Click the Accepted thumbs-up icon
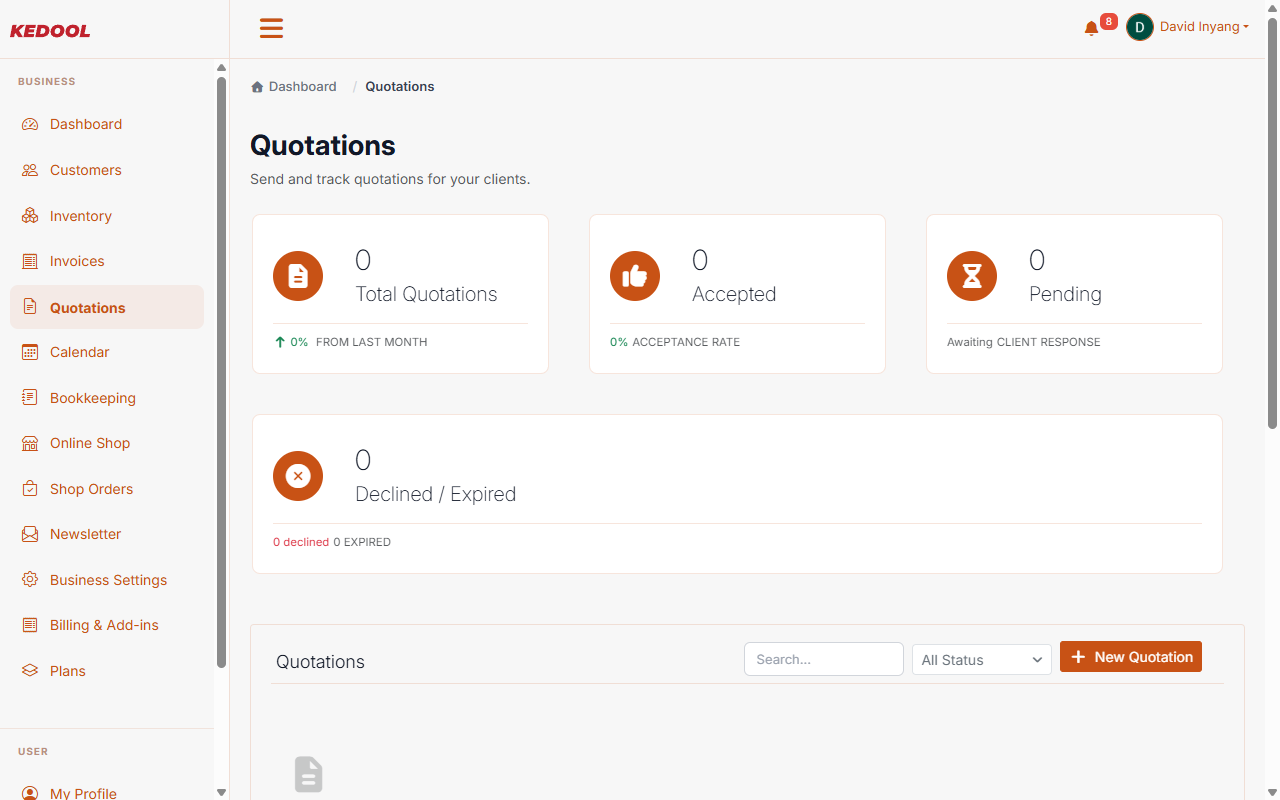The image size is (1280, 800). pyautogui.click(x=635, y=276)
